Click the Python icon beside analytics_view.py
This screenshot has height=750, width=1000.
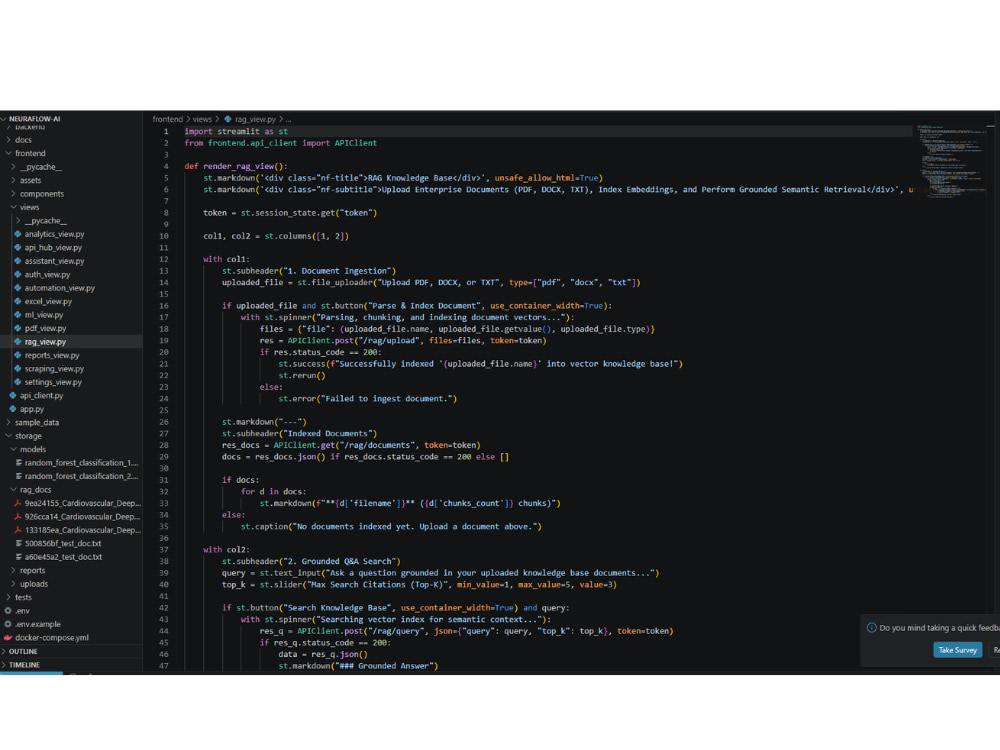click(18, 234)
